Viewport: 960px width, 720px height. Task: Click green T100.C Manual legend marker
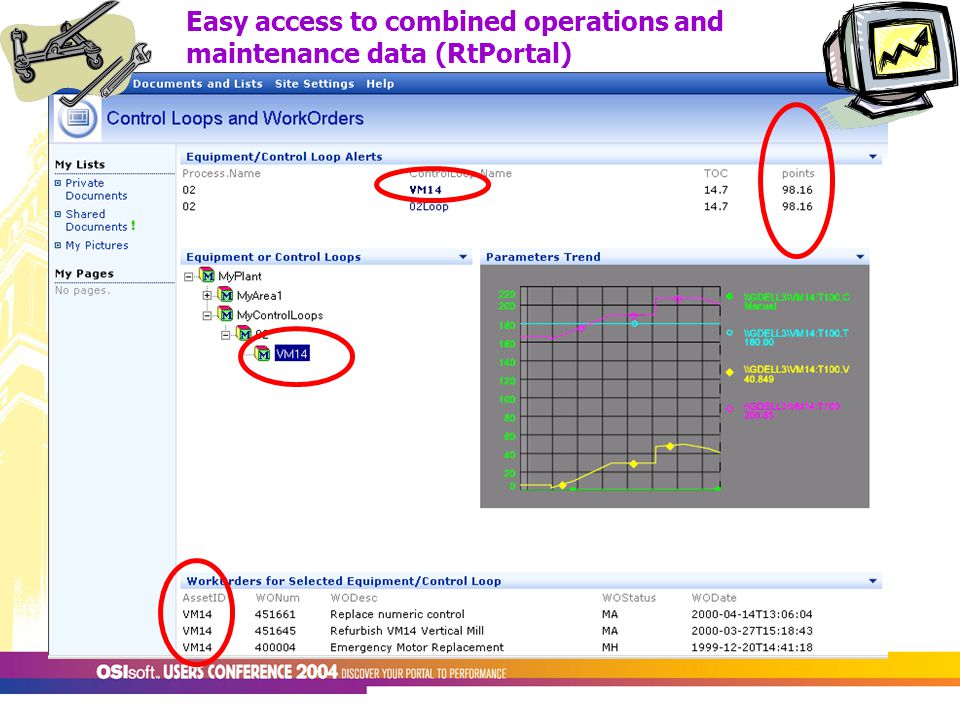point(729,296)
